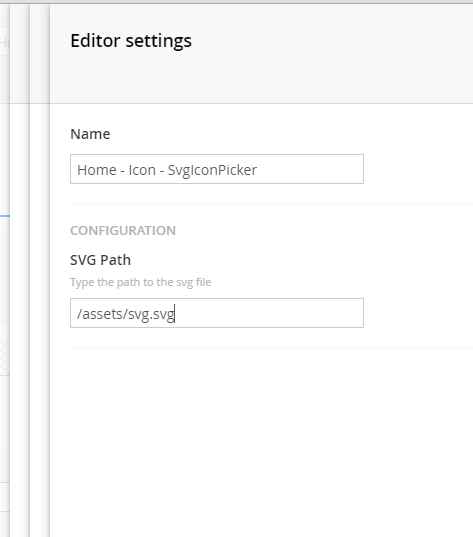Place cursor on the word 'Home' in Name field
The height and width of the screenshot is (537, 473).
click(97, 170)
